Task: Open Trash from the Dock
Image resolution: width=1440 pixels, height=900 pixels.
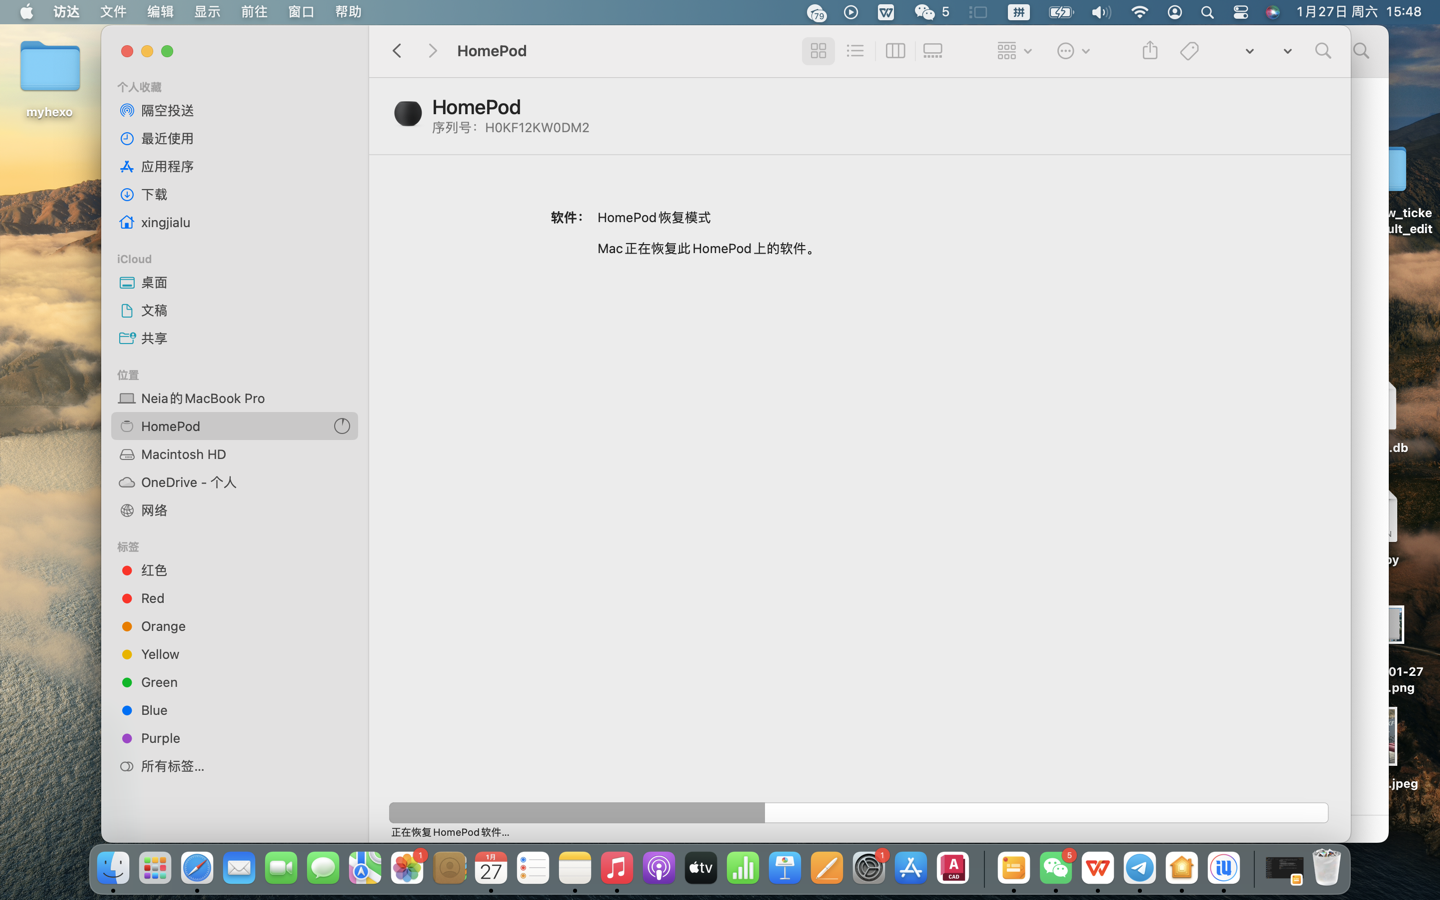Action: pos(1326,868)
